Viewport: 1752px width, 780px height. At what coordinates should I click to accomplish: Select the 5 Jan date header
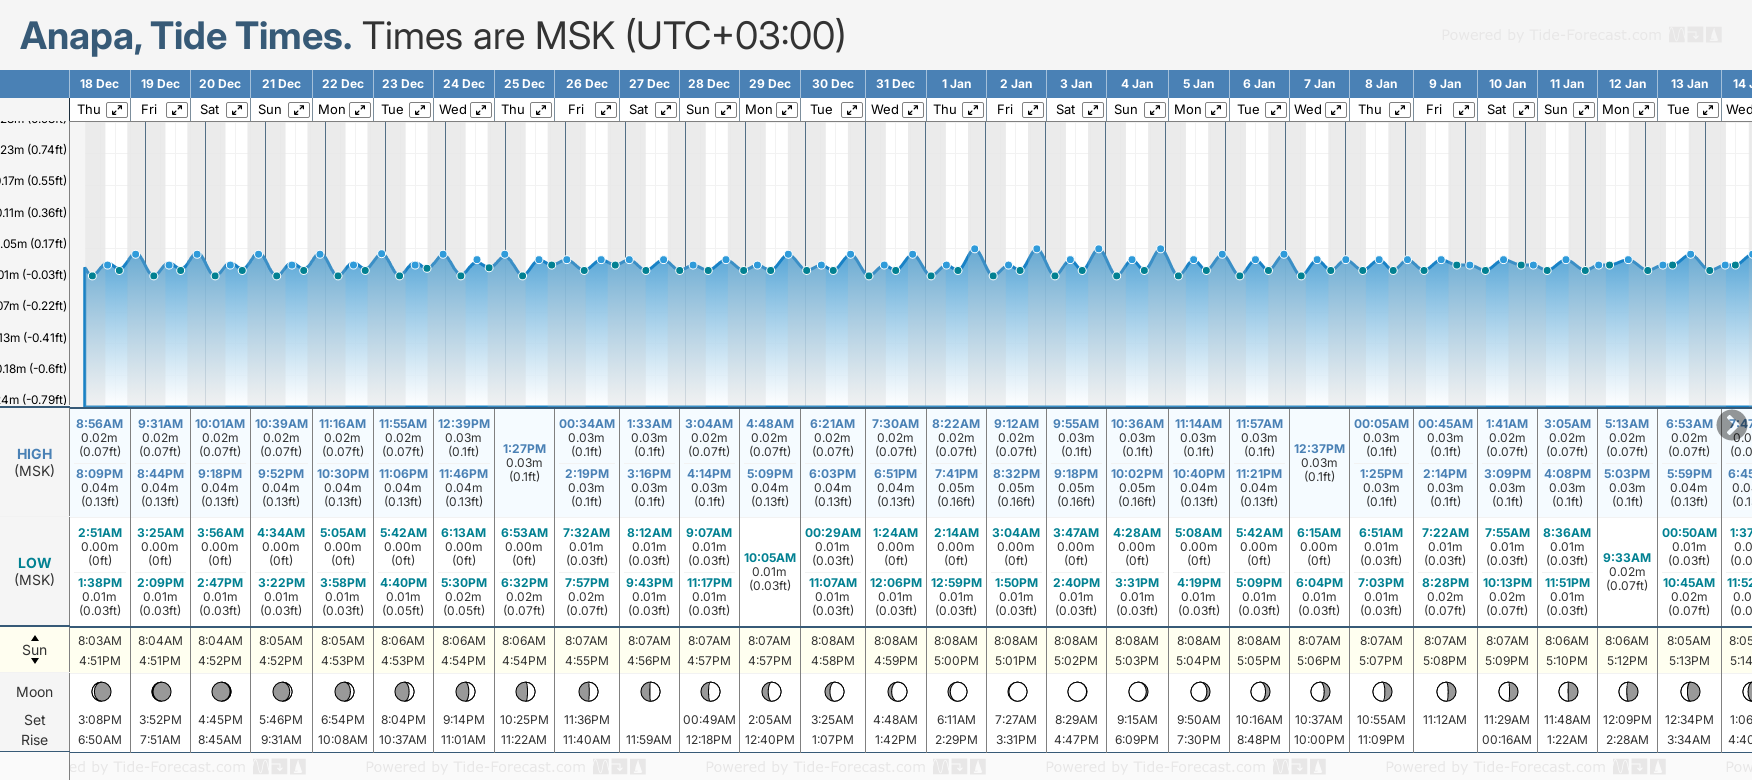click(x=1200, y=84)
